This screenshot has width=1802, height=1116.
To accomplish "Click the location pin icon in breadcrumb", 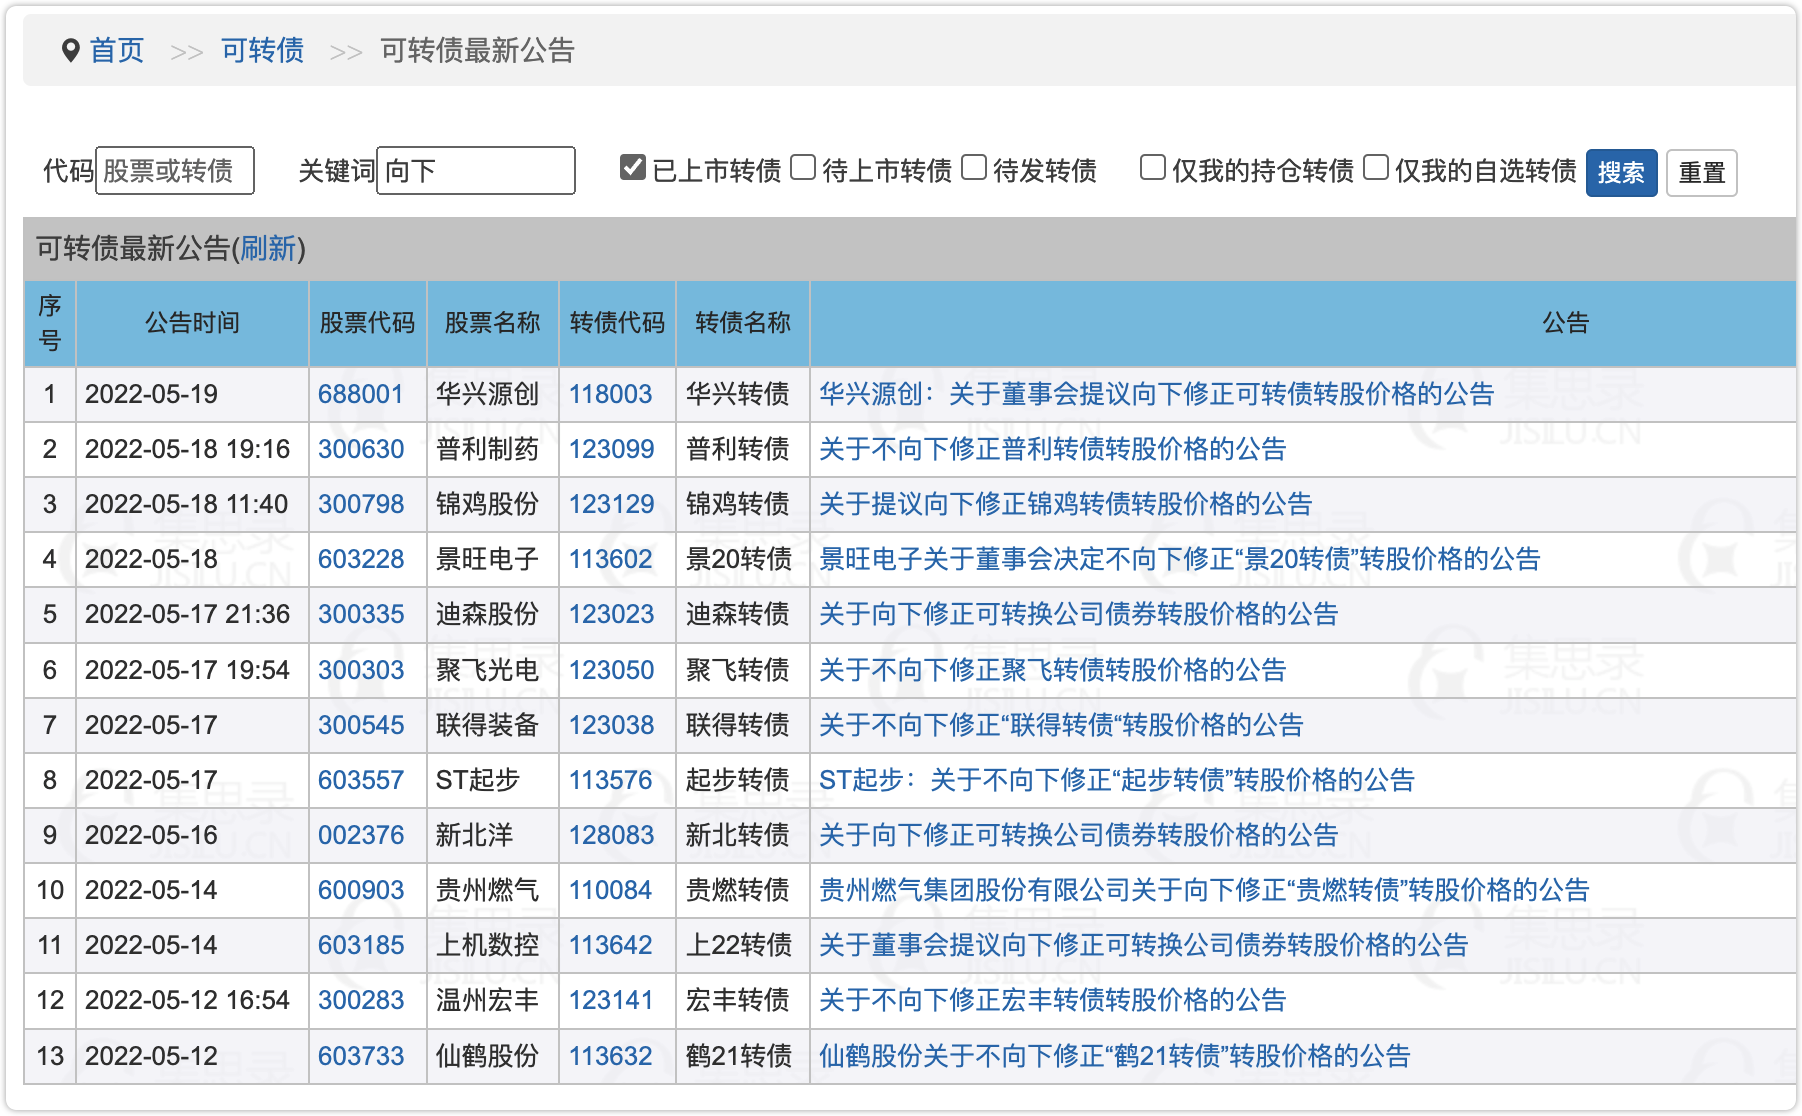I will tap(70, 51).
